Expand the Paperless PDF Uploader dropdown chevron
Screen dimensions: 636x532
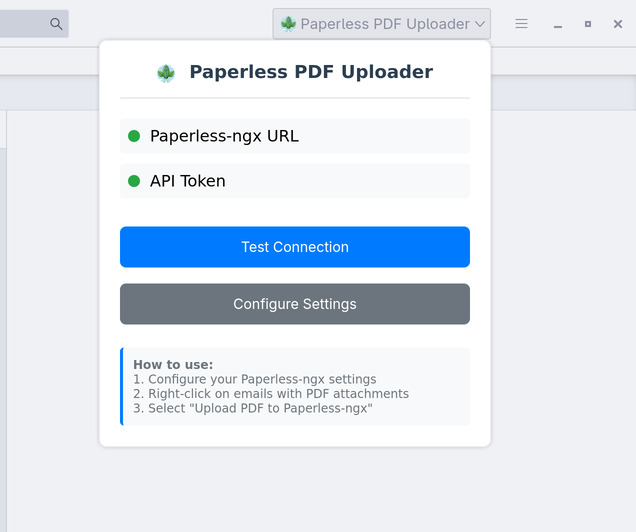tap(481, 24)
